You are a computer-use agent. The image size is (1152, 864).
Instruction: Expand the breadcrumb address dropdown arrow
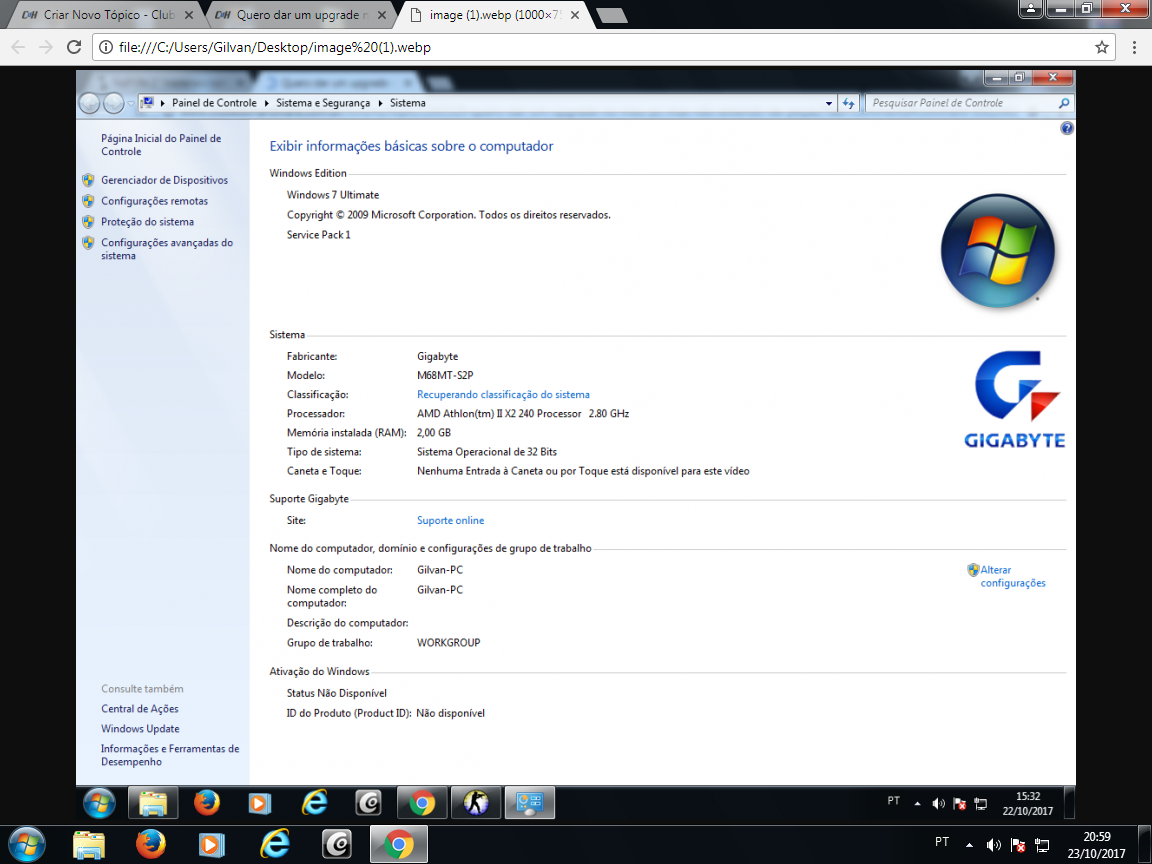[x=829, y=104]
